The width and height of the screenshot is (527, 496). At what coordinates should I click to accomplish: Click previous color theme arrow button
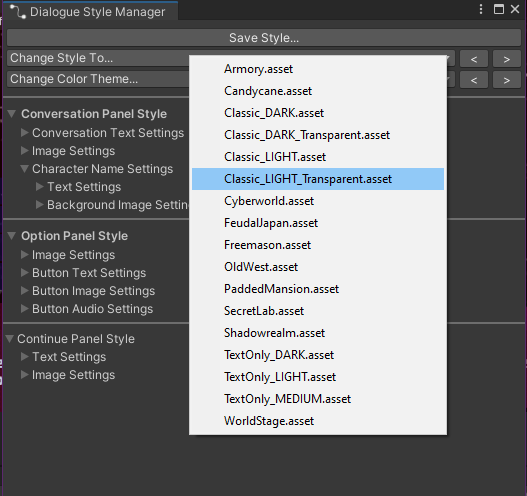pos(474,80)
